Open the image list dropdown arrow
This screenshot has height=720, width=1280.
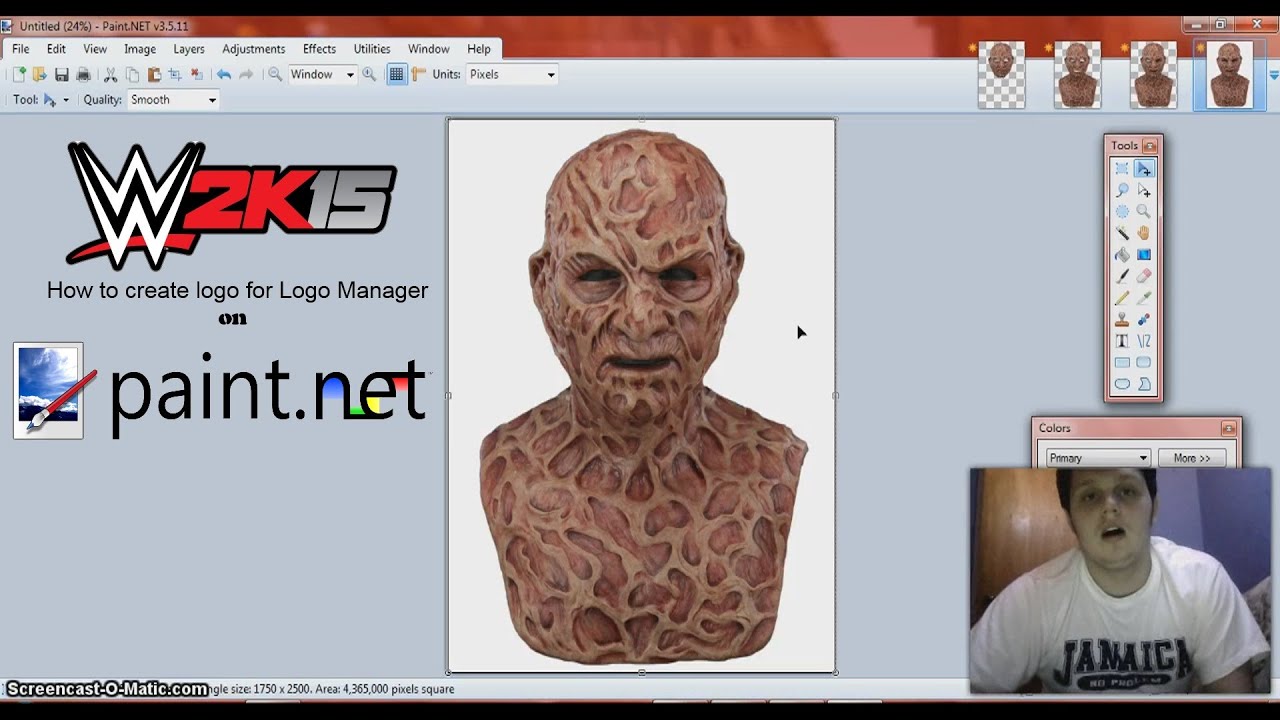1274,75
